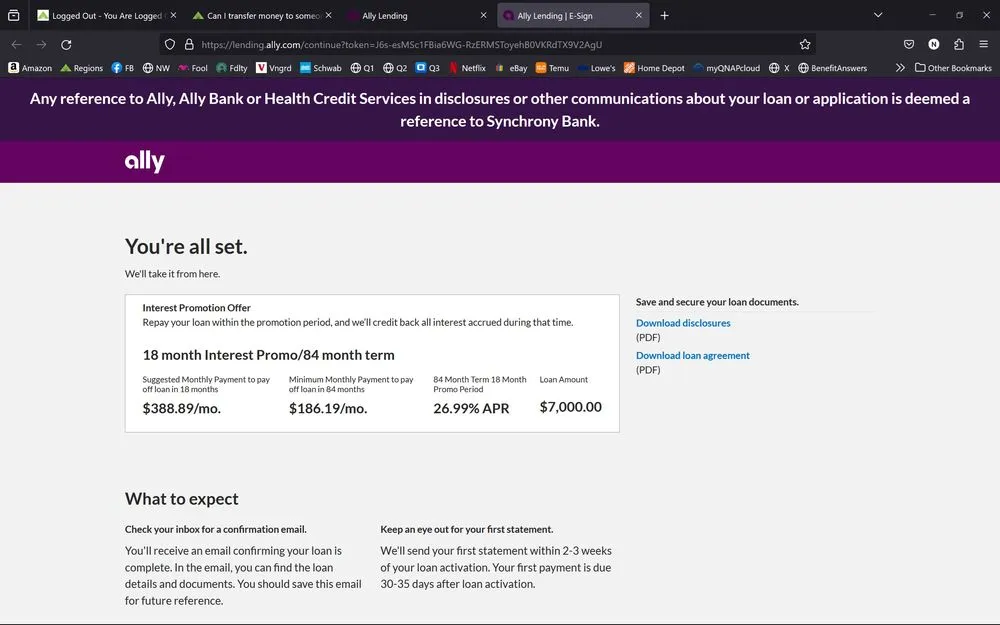
Task: Close the Can I transfer money tab
Action: coord(328,16)
